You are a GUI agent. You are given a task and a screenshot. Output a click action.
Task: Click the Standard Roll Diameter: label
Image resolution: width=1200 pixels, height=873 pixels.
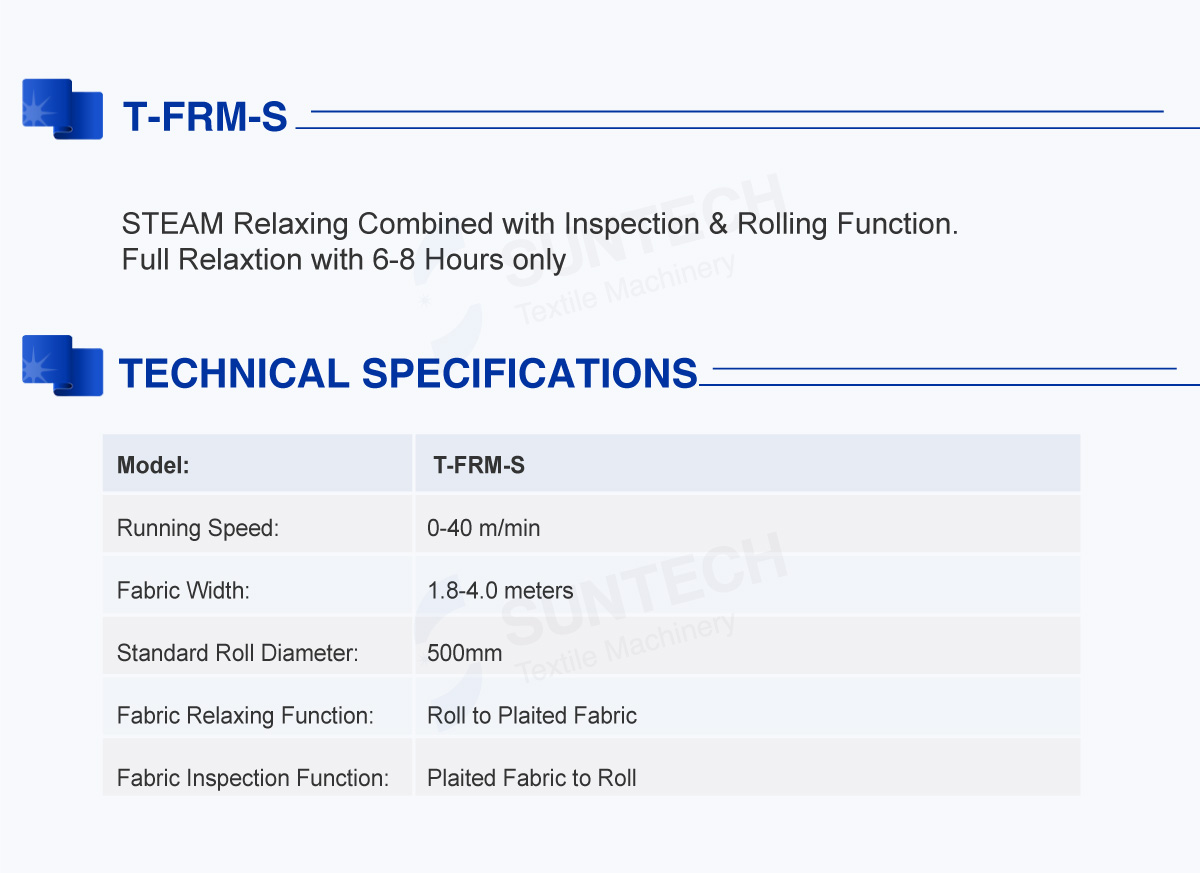238,653
